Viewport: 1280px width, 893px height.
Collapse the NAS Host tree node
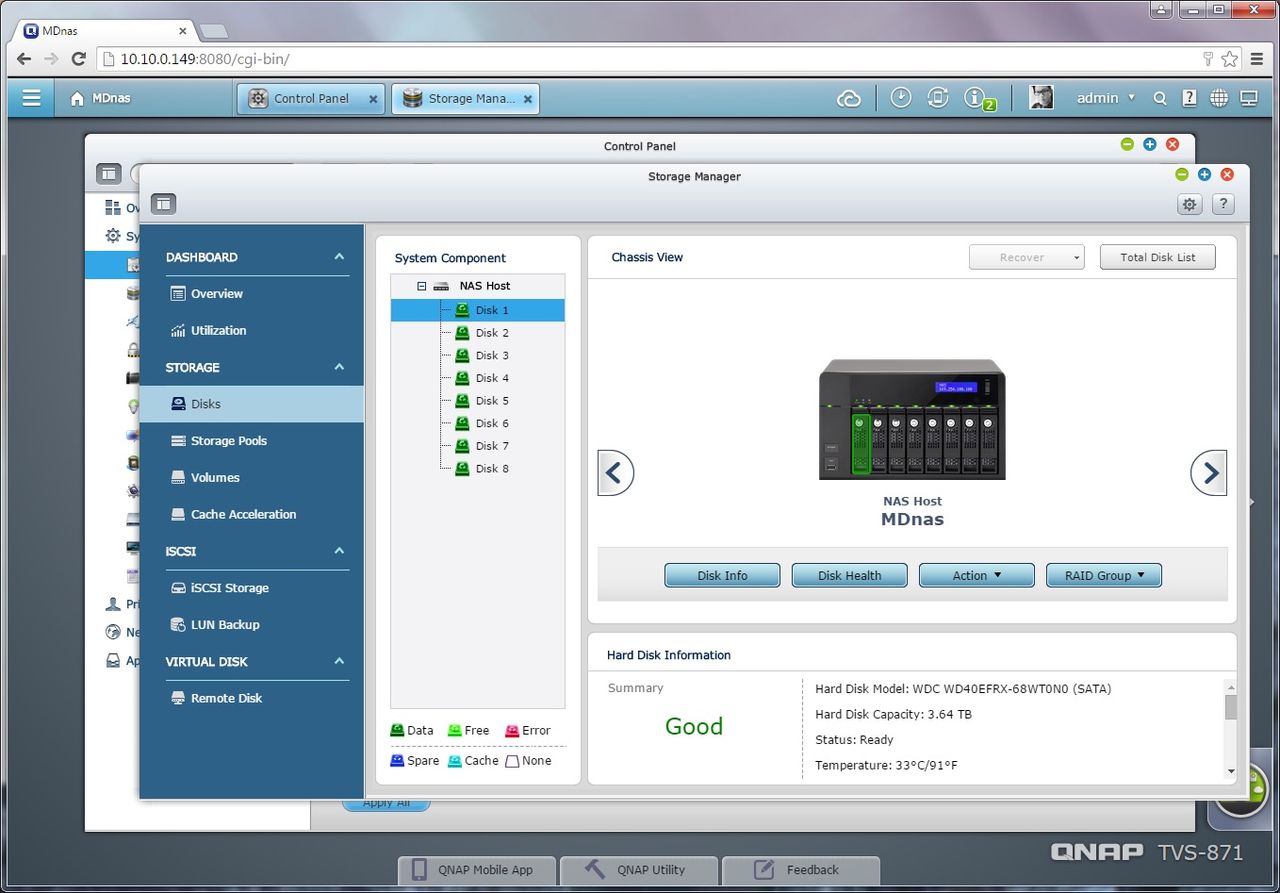tap(421, 286)
